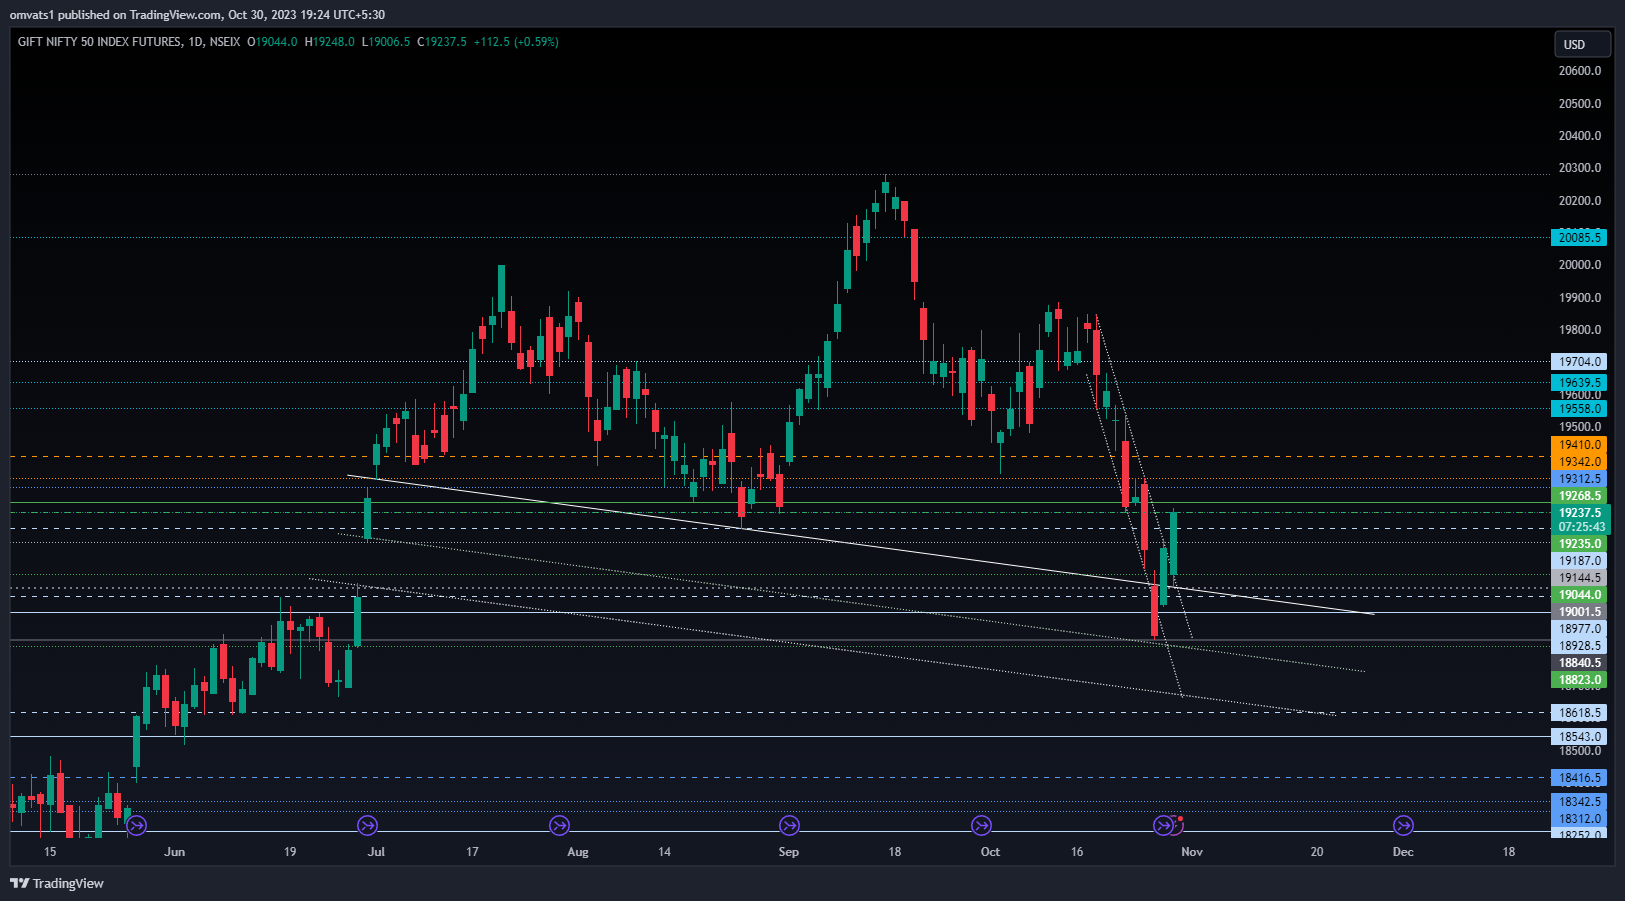Screen dimensions: 1625x901
Task: Open the rollover marker just before Nov
Action: click(1163, 825)
